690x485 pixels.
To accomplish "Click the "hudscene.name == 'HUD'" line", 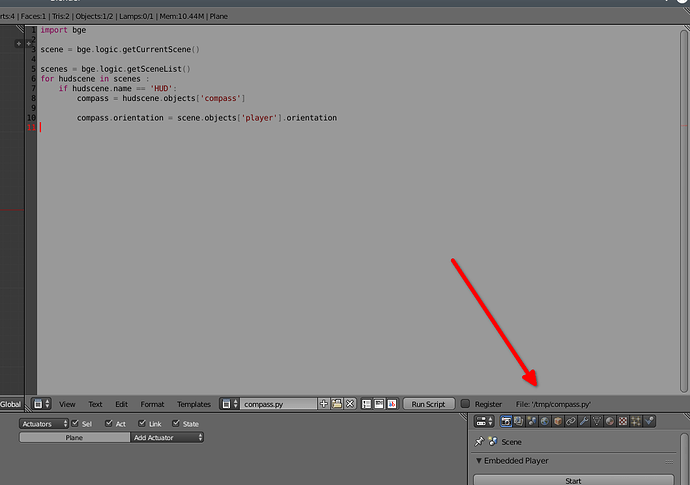I will click(x=117, y=88).
